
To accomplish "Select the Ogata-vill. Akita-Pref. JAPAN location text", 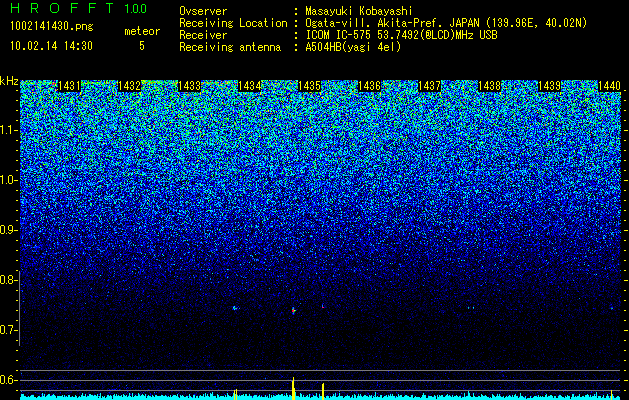I will 446,23.
